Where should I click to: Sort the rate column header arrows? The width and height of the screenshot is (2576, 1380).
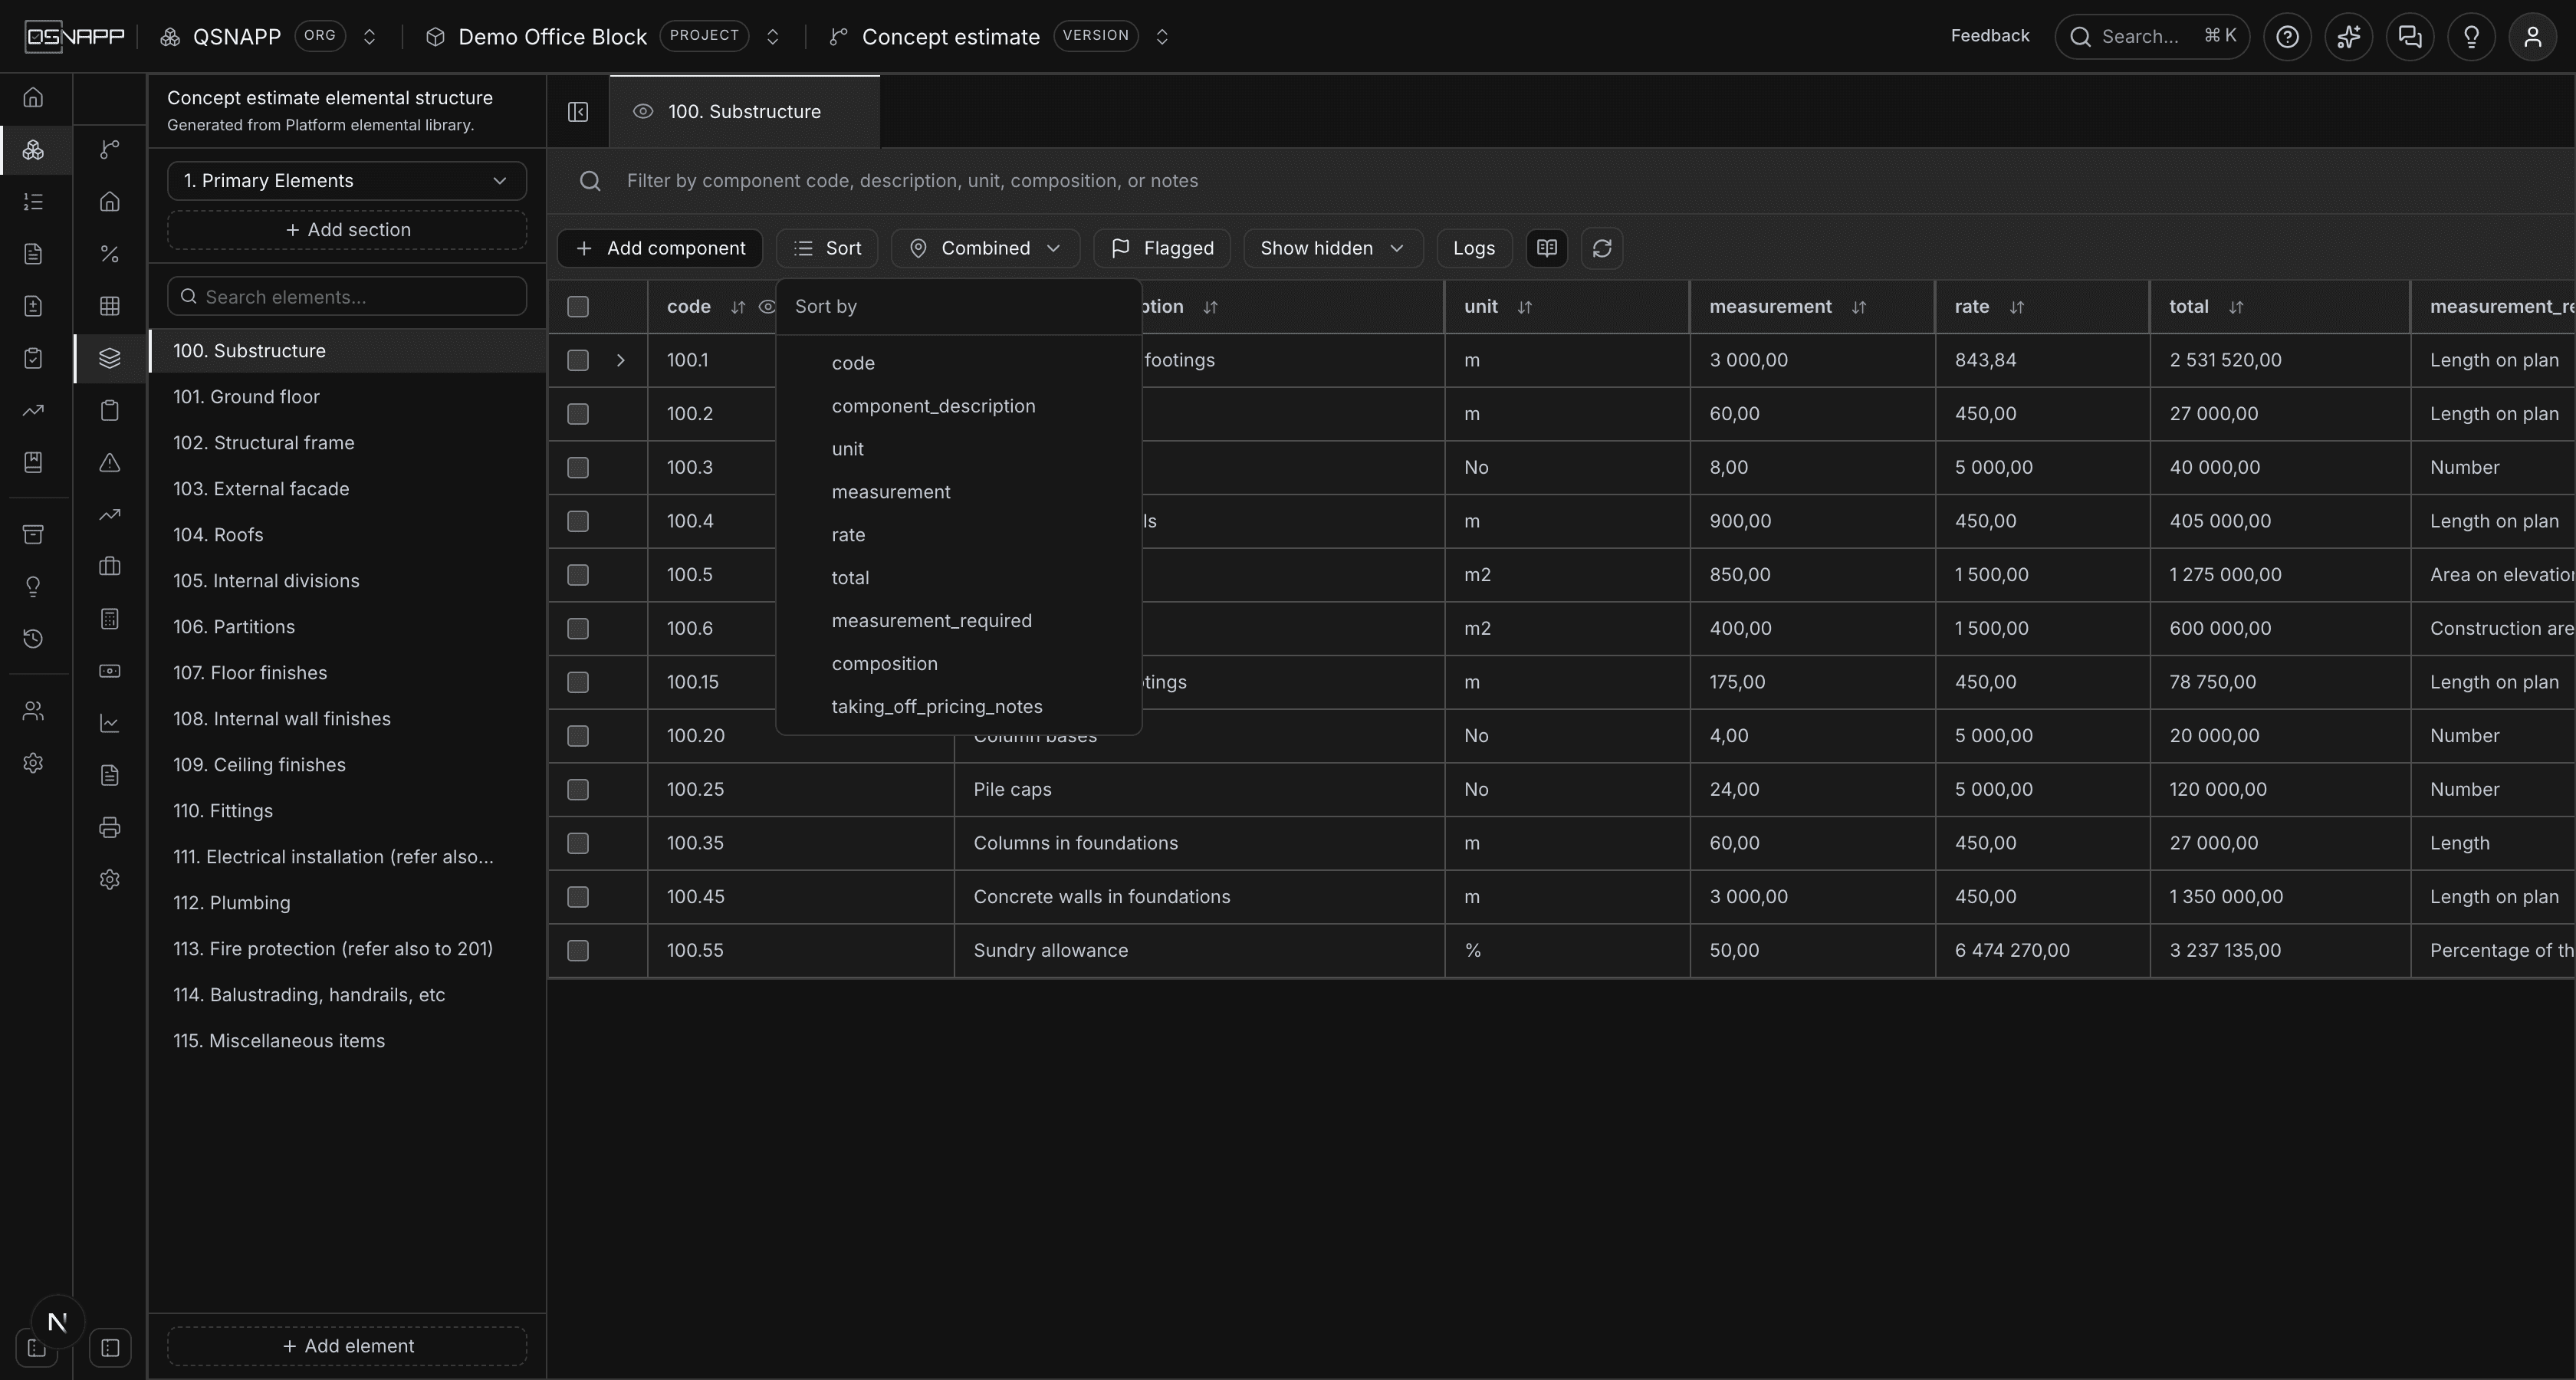pyautogui.click(x=2017, y=307)
